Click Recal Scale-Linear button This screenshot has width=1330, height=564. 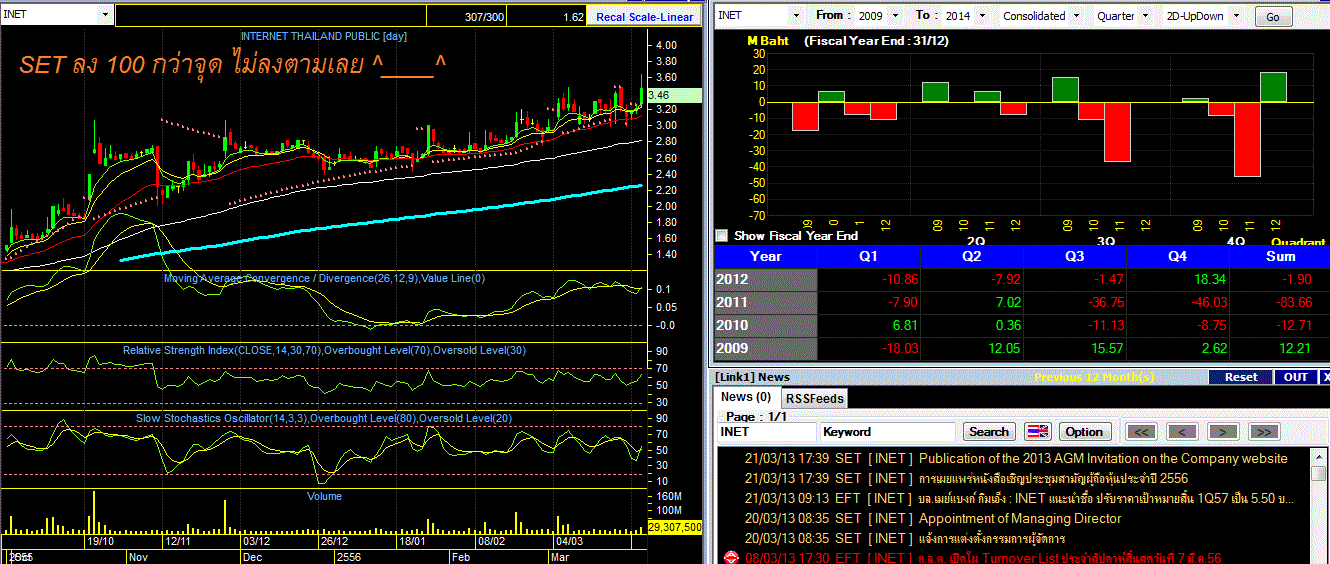644,17
